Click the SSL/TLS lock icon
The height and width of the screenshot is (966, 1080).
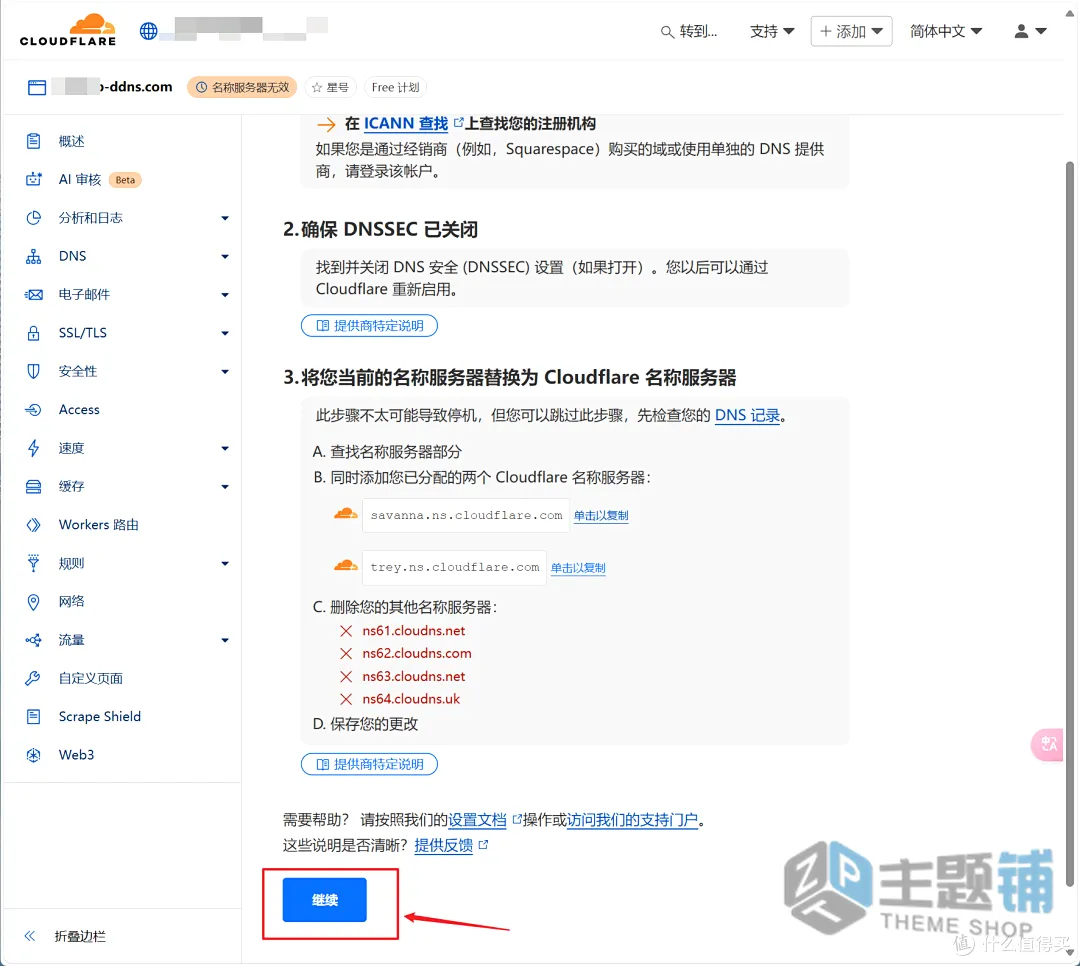coord(33,333)
